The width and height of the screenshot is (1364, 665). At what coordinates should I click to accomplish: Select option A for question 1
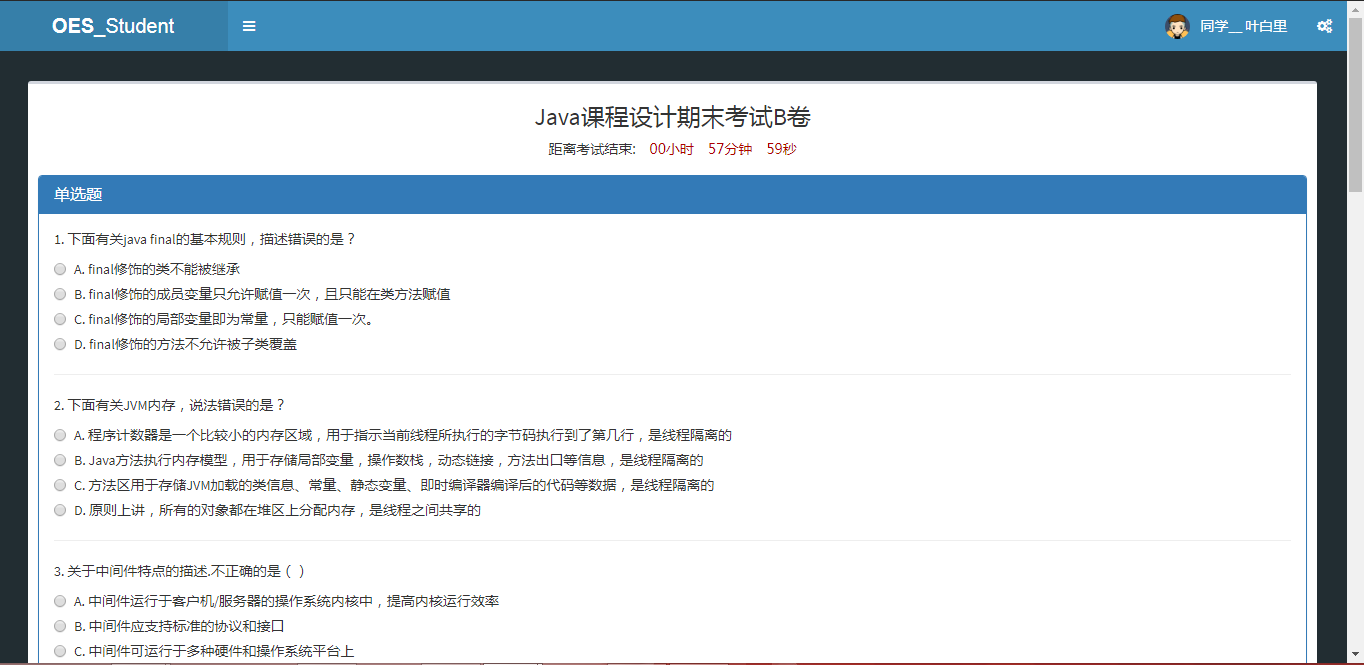(x=60, y=268)
